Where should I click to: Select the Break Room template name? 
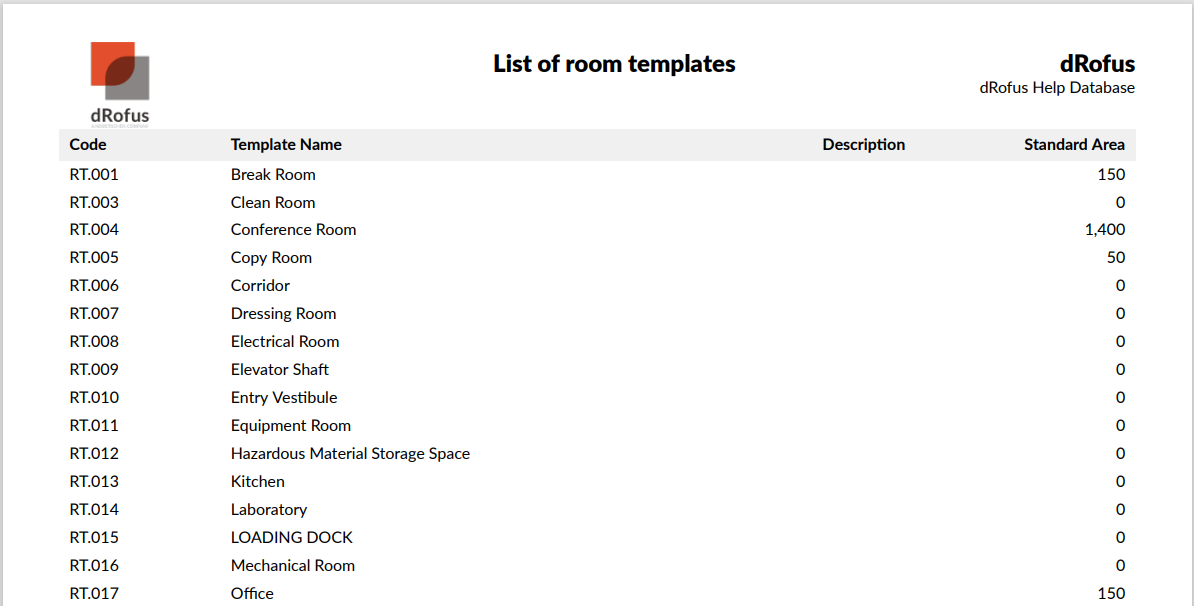[273, 174]
